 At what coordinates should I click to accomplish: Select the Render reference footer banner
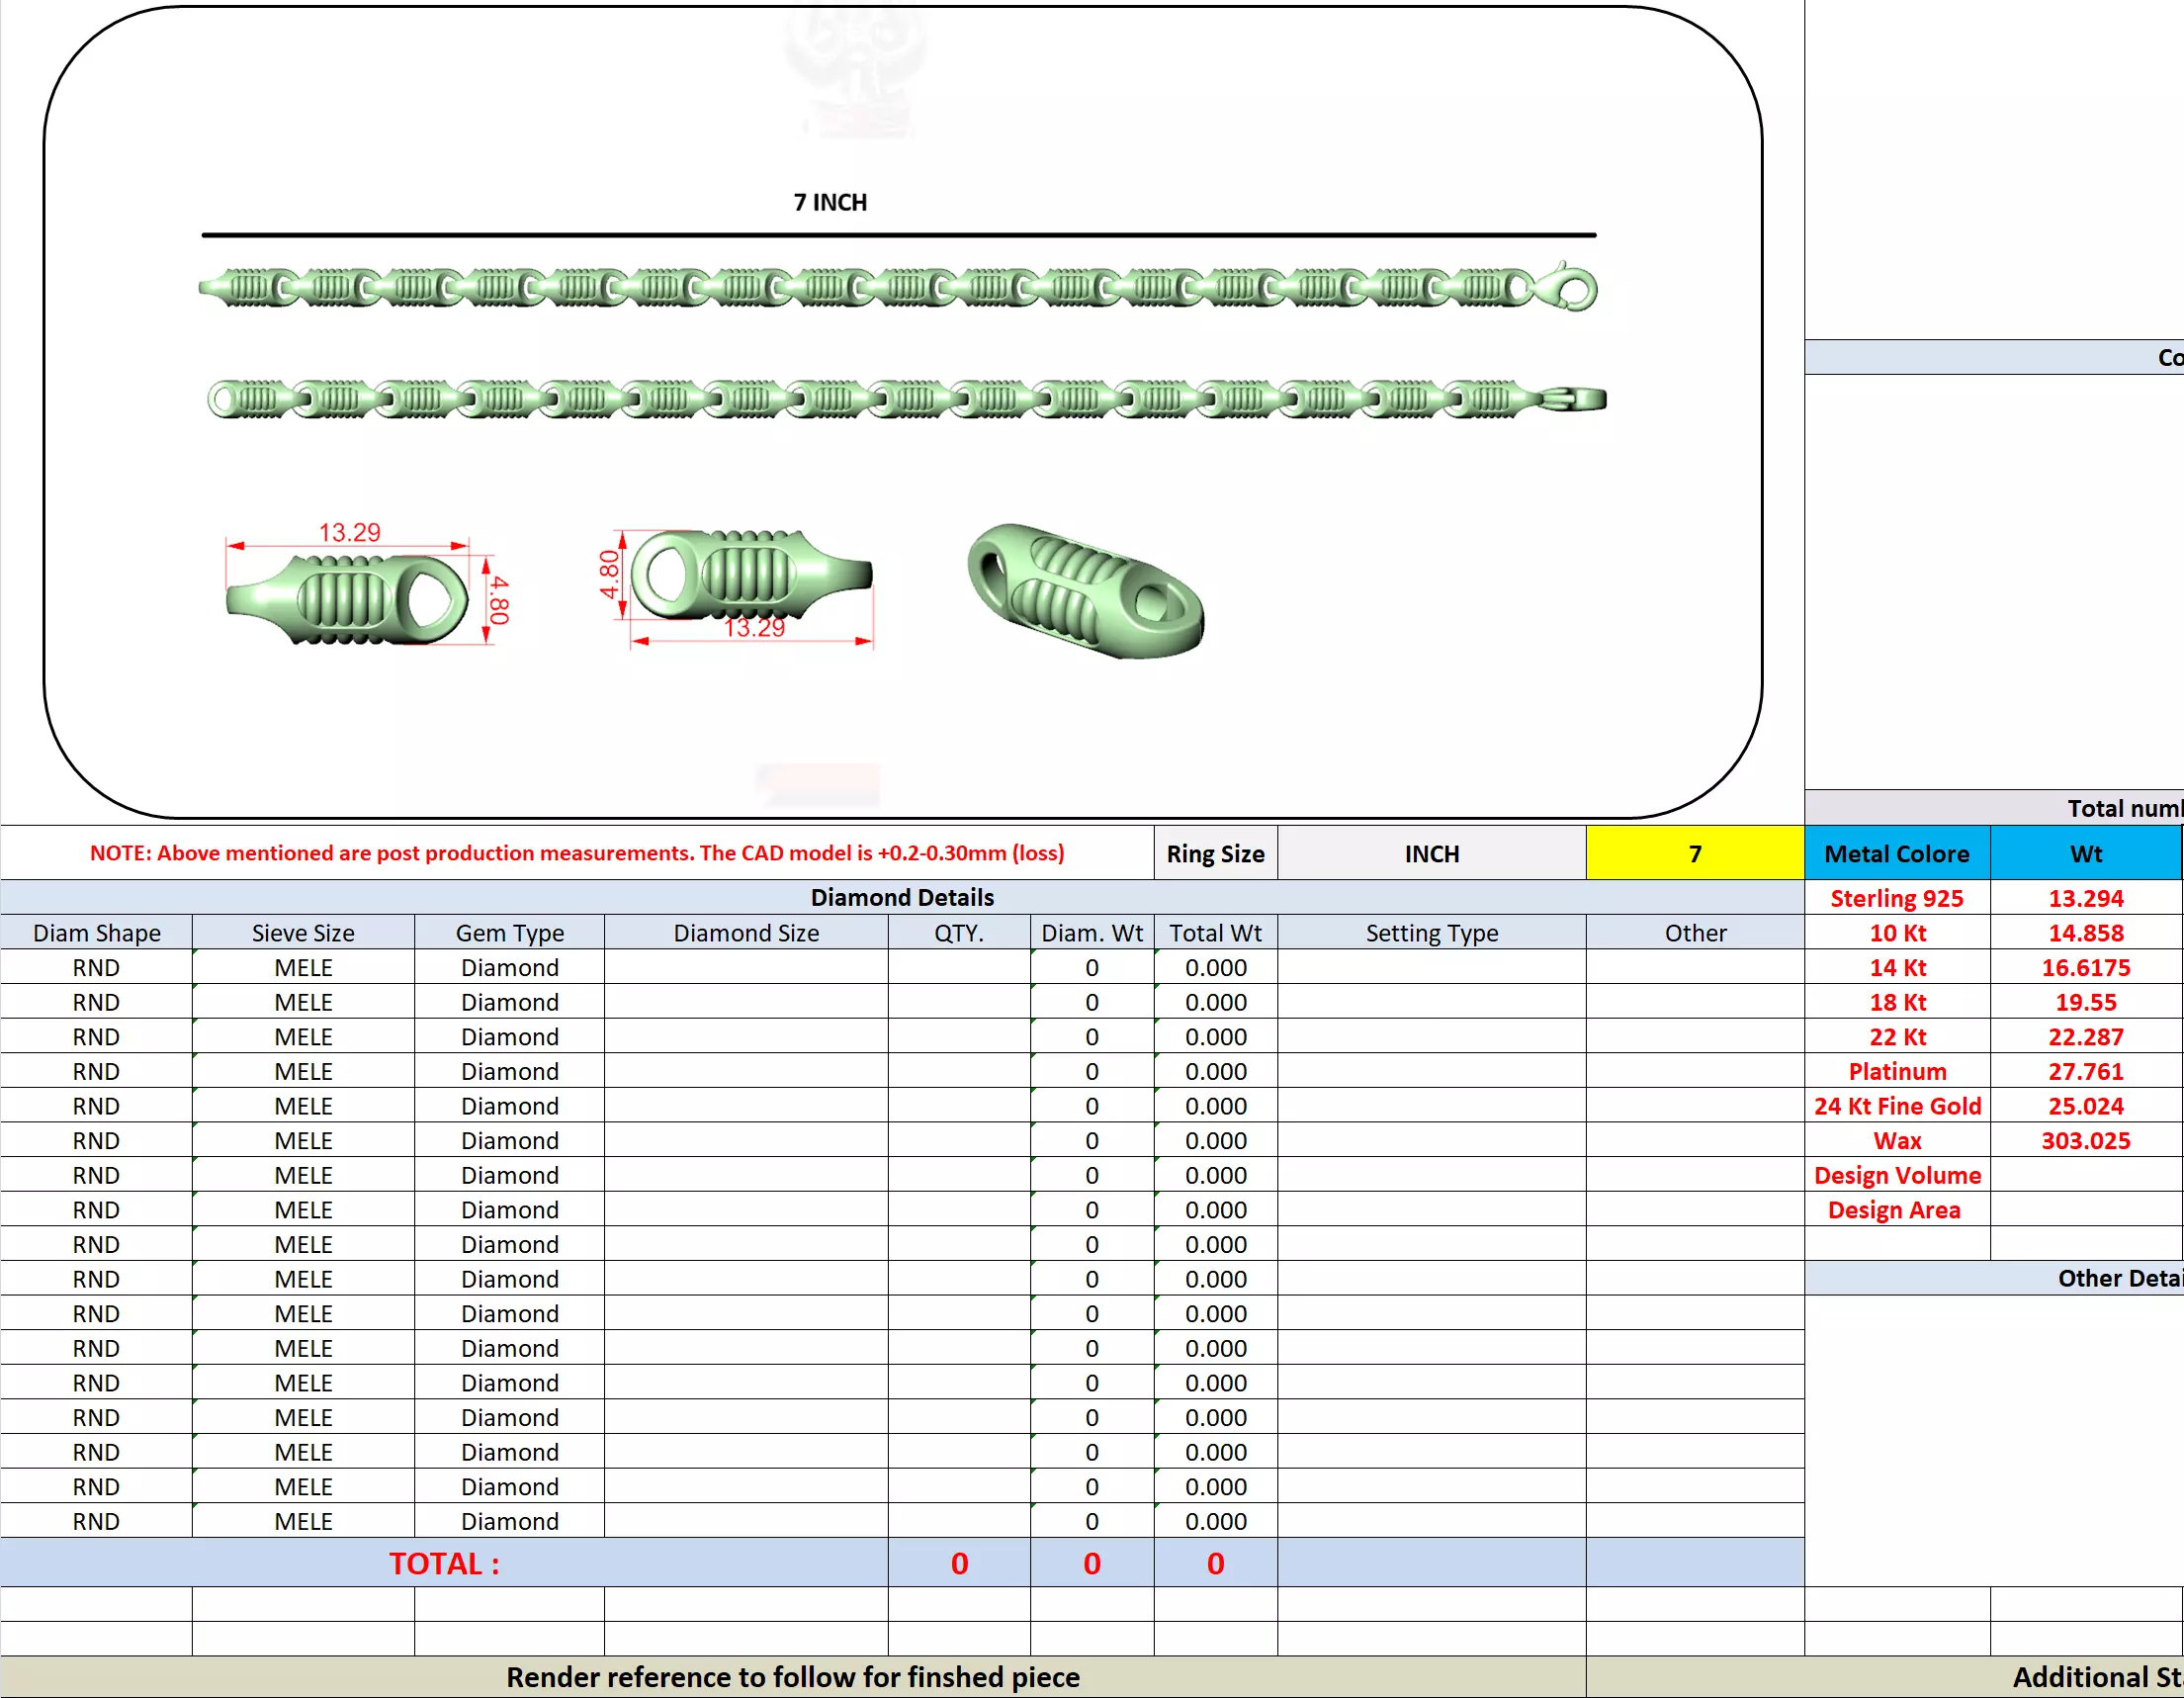coord(792,1676)
